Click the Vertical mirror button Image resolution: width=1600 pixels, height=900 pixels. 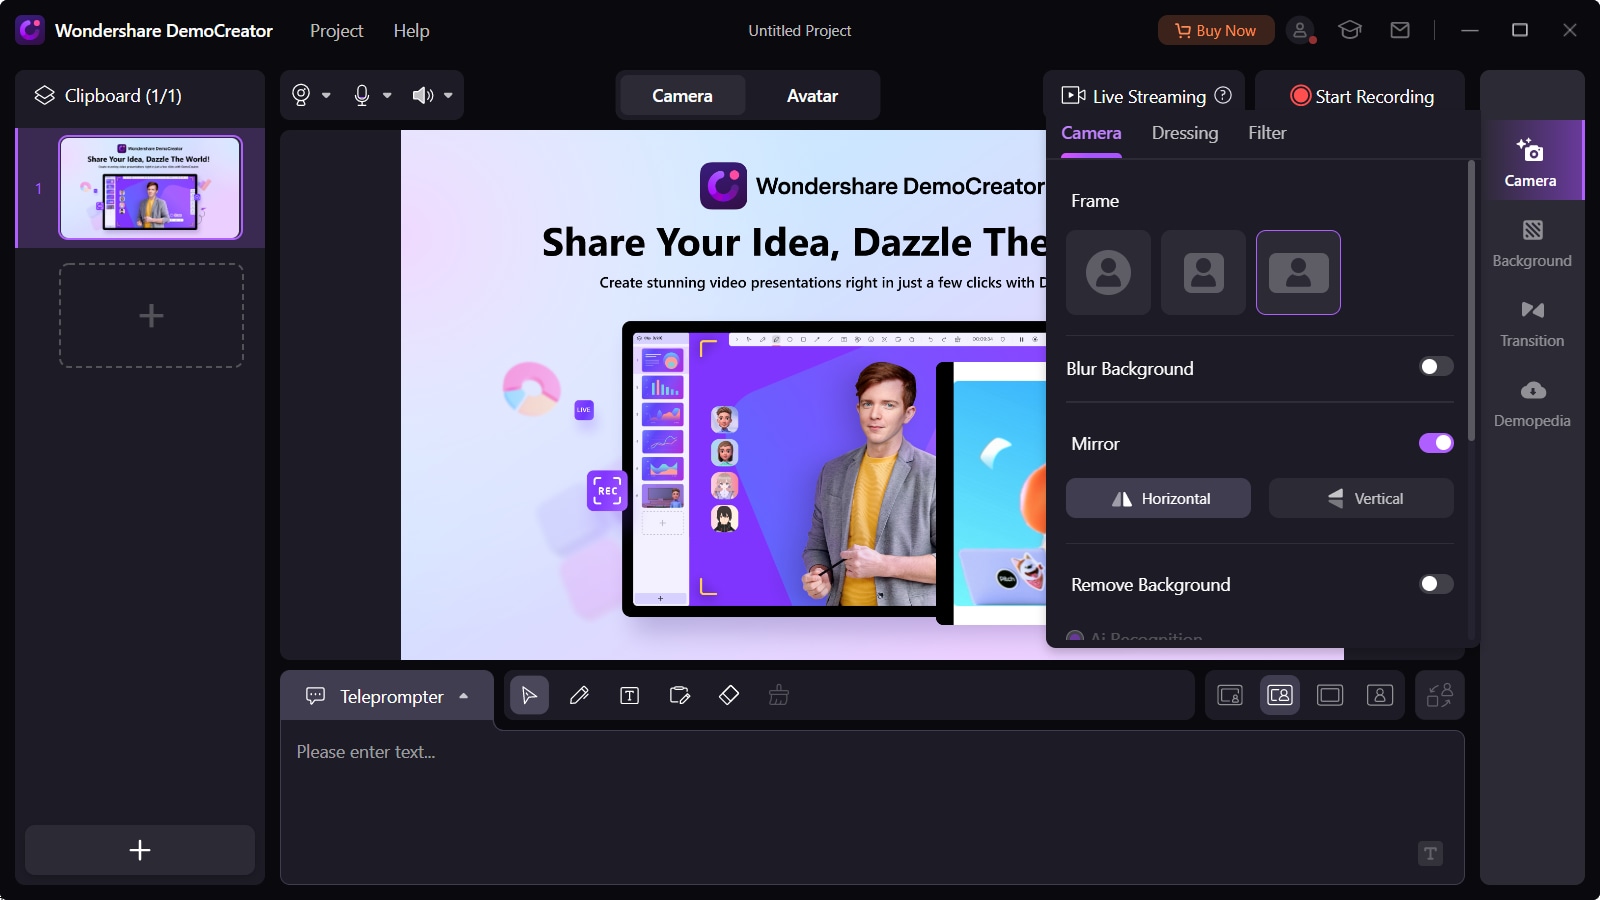[x=1361, y=498]
